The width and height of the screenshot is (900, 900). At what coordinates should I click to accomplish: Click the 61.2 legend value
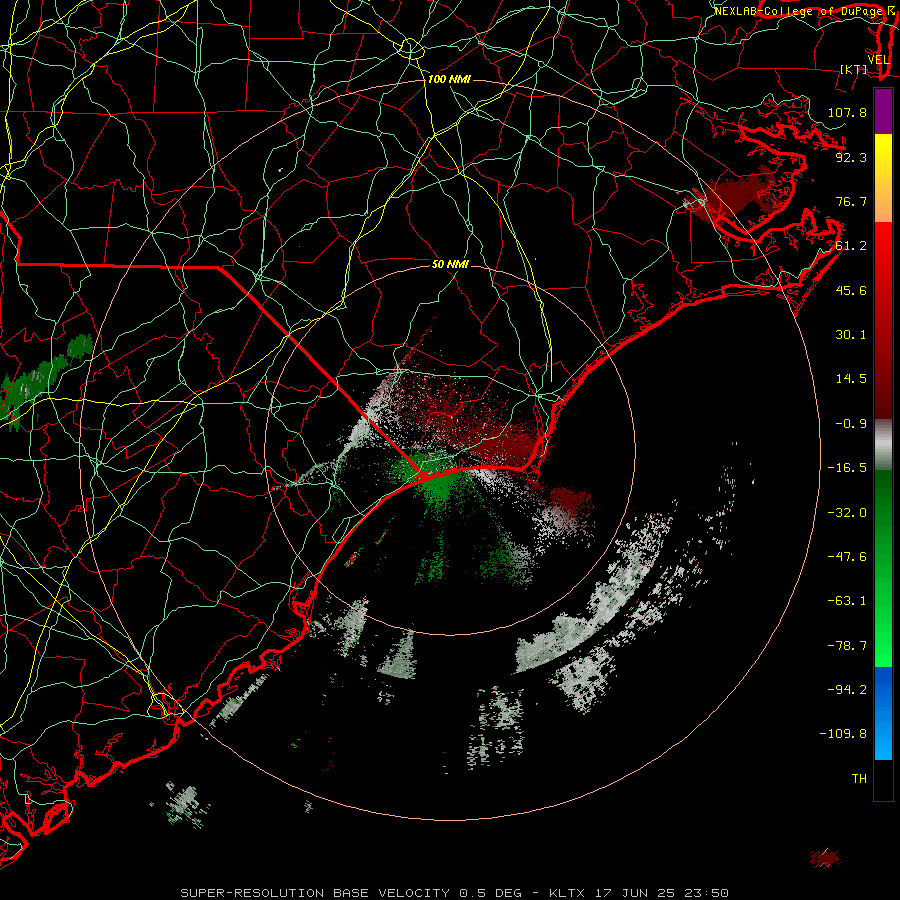point(851,246)
